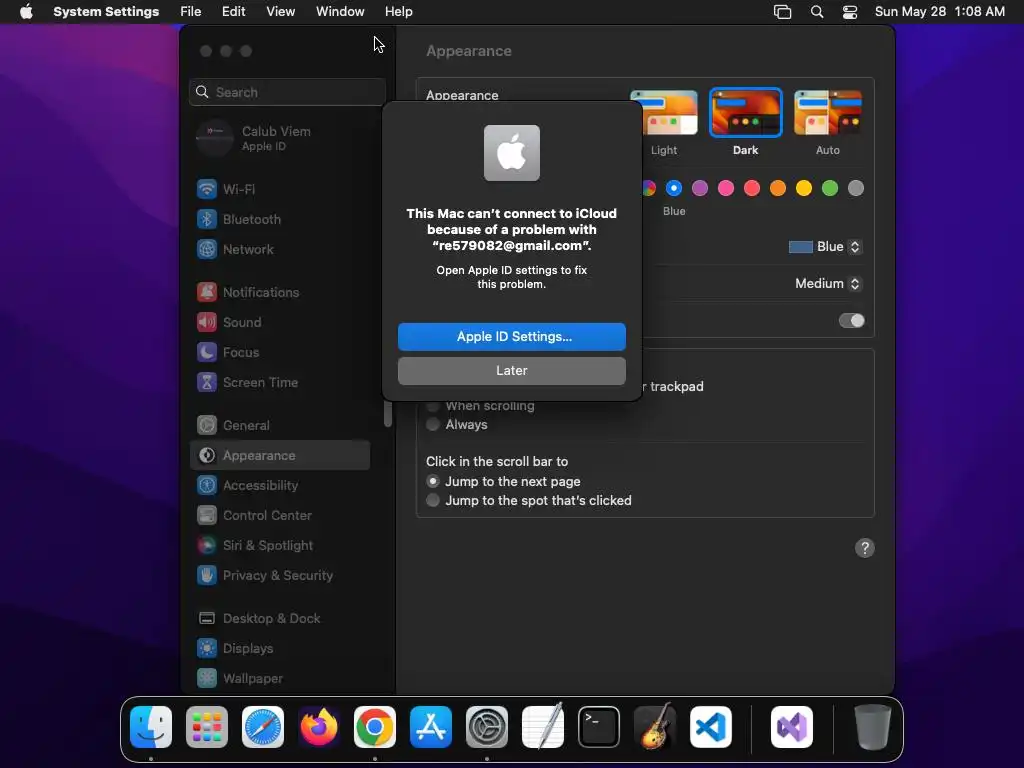Open the System Settings menu
Image resolution: width=1024 pixels, height=768 pixels.
pos(106,12)
